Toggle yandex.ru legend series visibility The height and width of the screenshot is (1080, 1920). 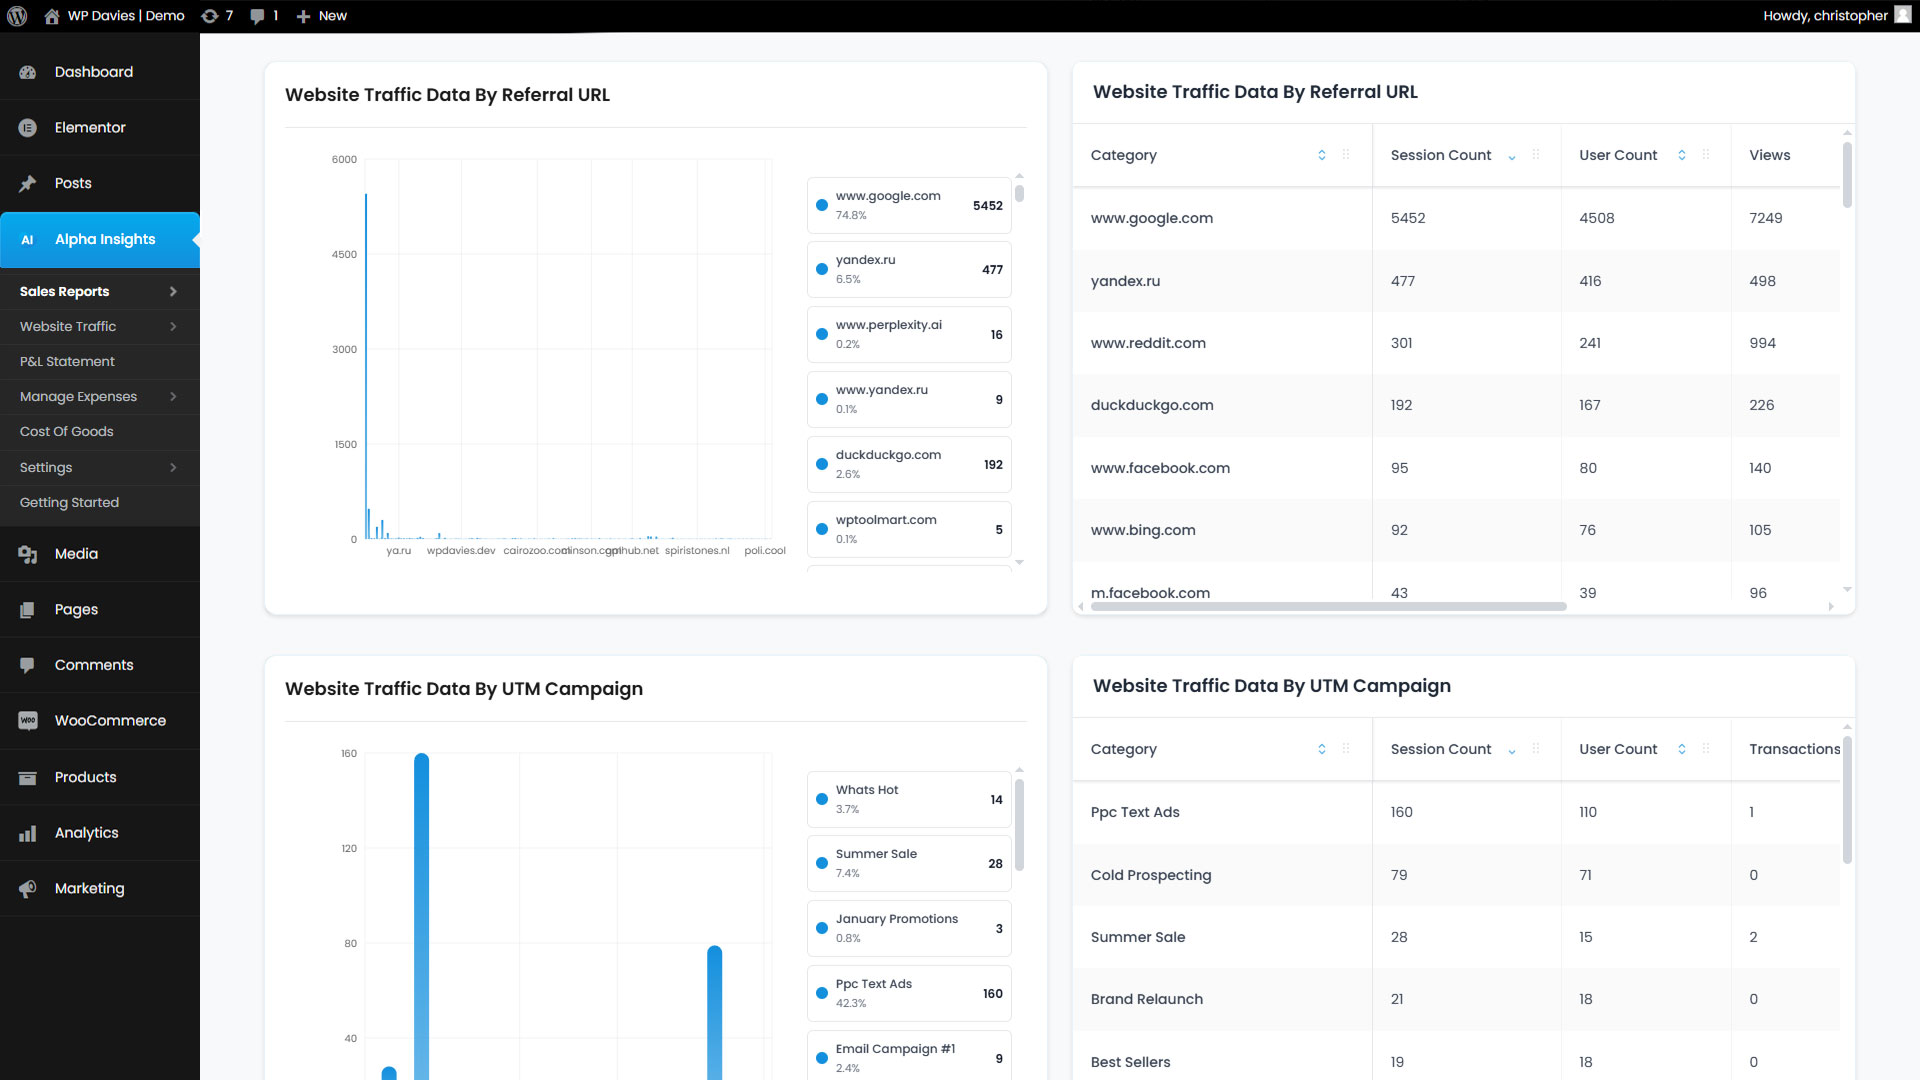[x=822, y=269]
